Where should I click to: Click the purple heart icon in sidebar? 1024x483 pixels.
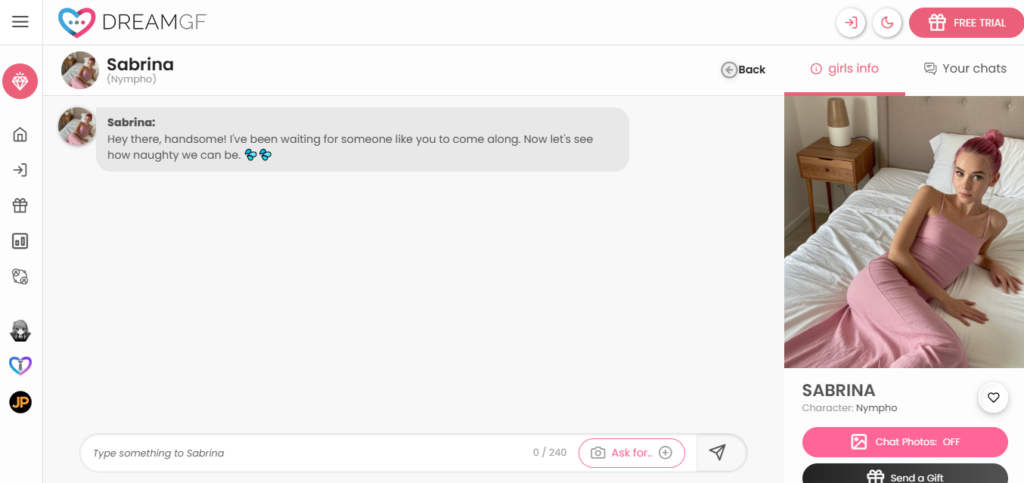20,366
